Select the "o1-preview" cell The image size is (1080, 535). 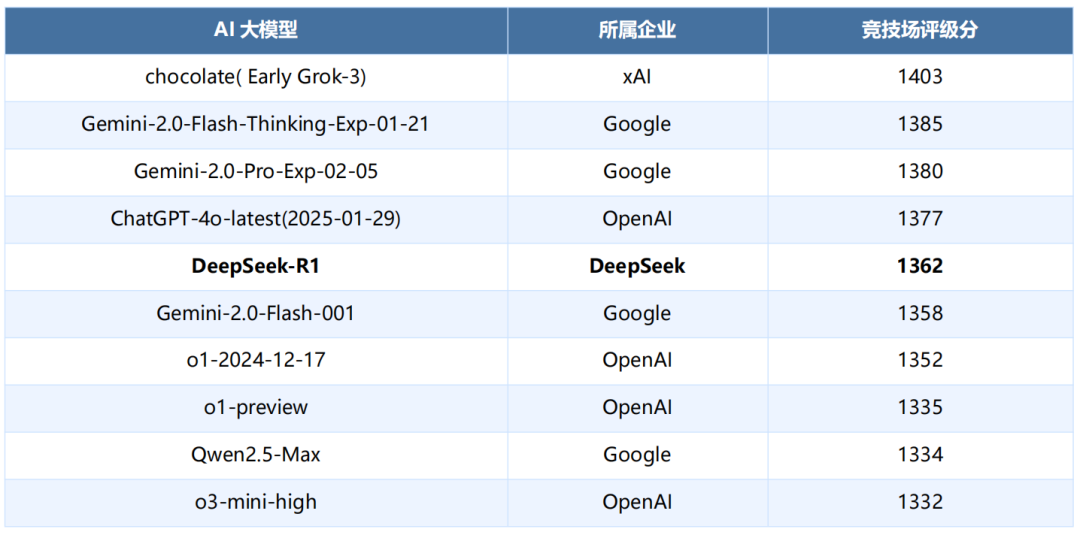(256, 408)
